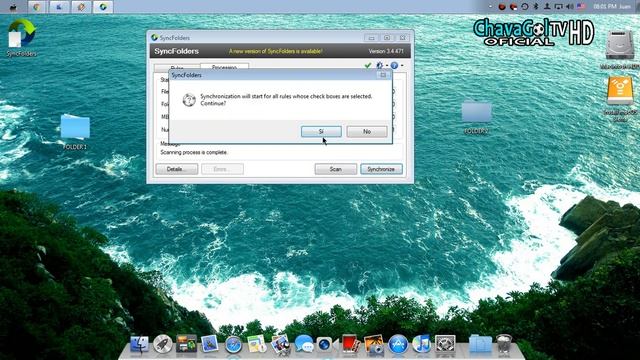The height and width of the screenshot is (360, 640).
Task: Open Finder from the dock
Action: pos(139,344)
